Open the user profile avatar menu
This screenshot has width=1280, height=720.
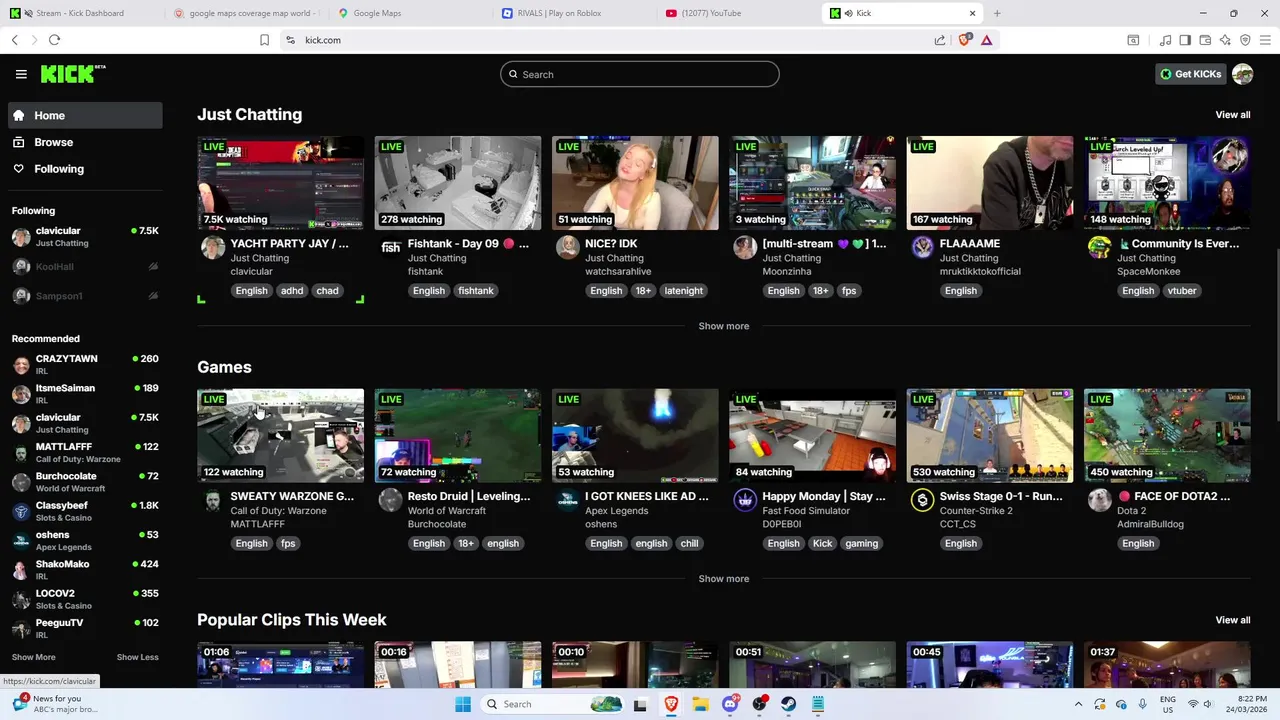click(1243, 74)
